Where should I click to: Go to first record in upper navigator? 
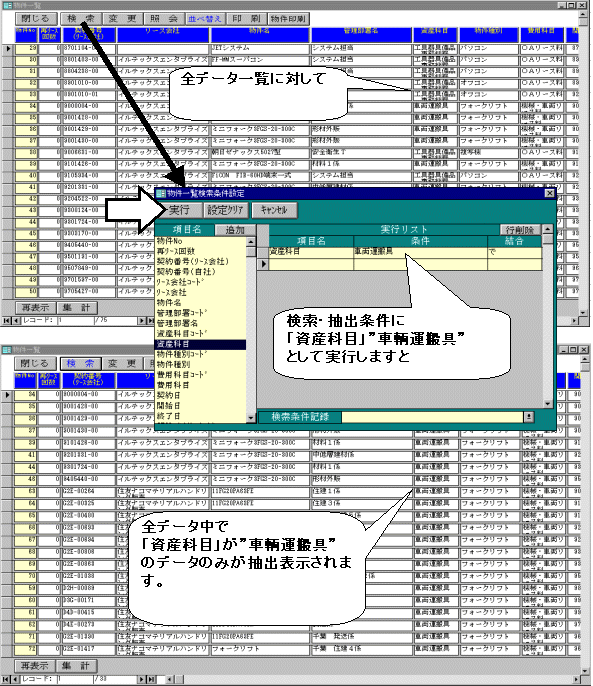tap(7, 321)
